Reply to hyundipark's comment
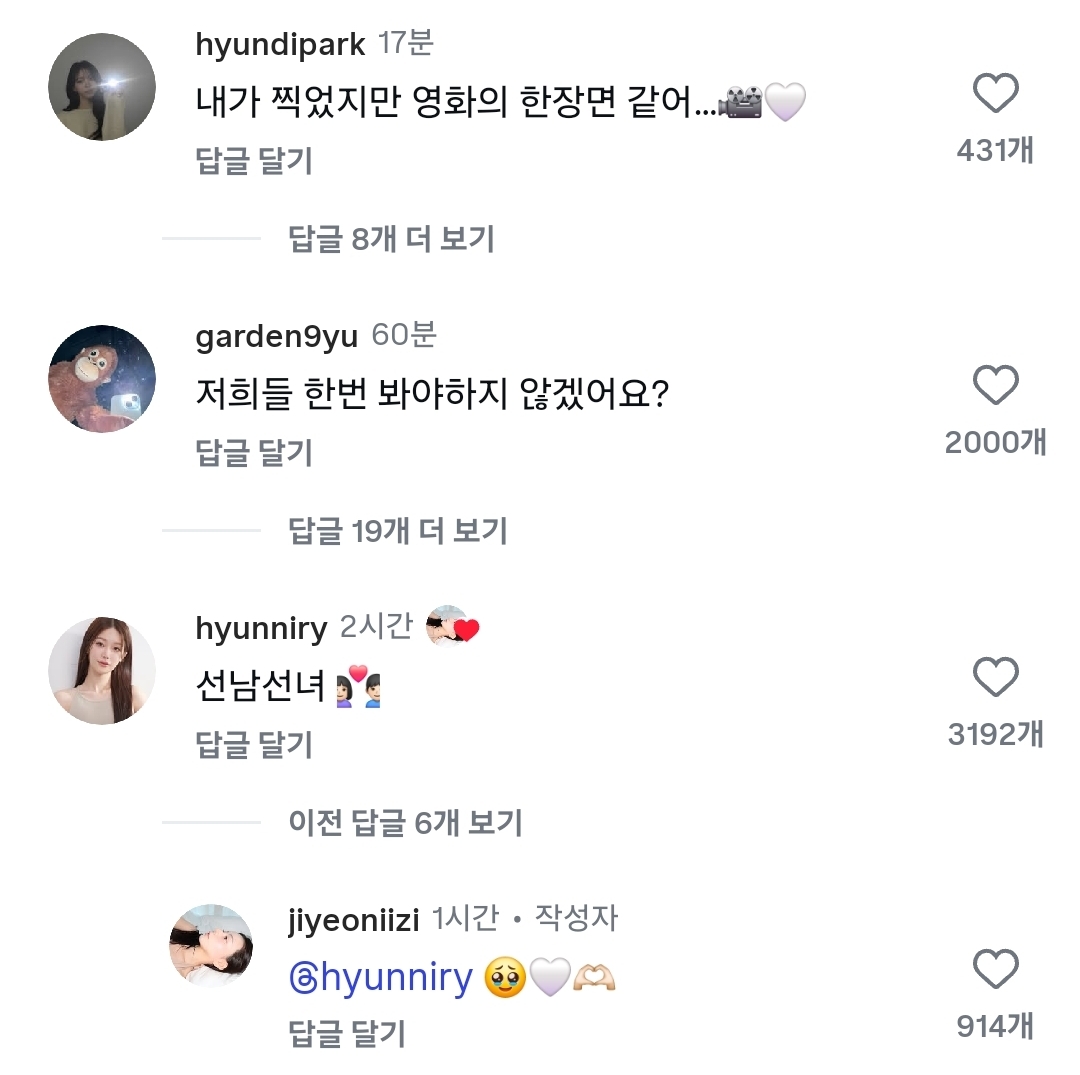1080x1075 pixels. [254, 161]
